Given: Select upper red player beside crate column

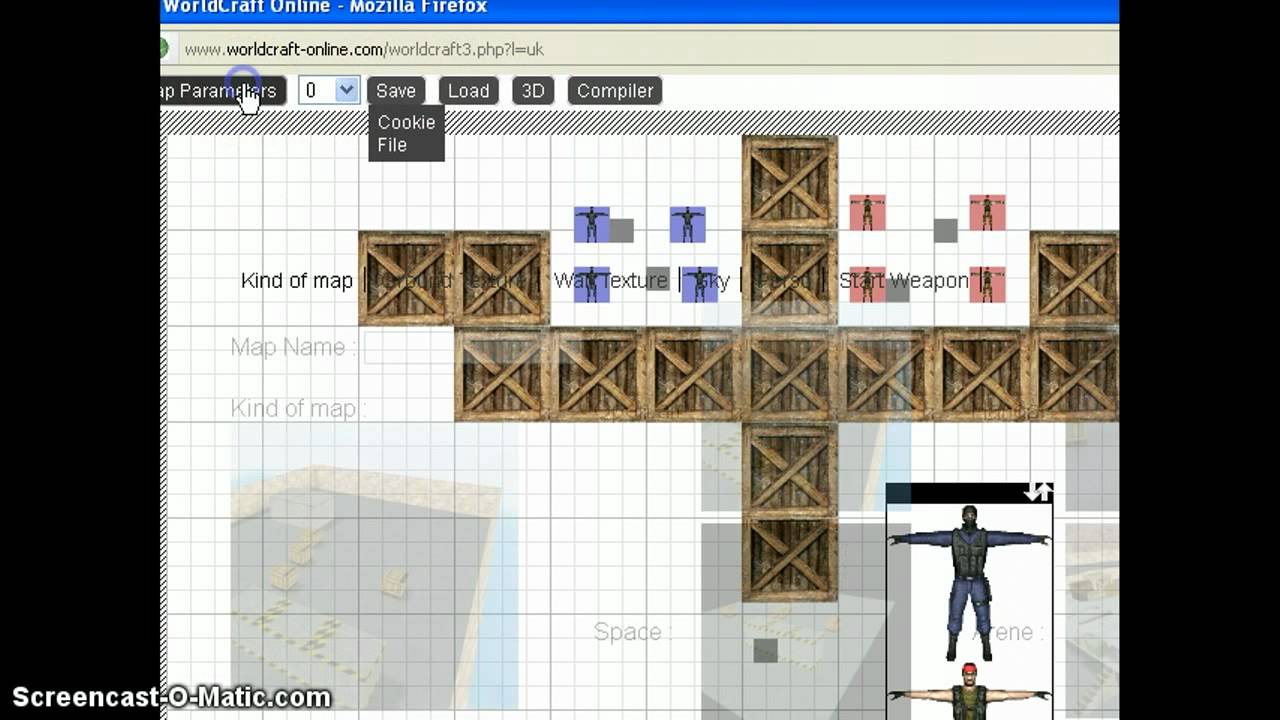Looking at the screenshot, I should point(867,213).
